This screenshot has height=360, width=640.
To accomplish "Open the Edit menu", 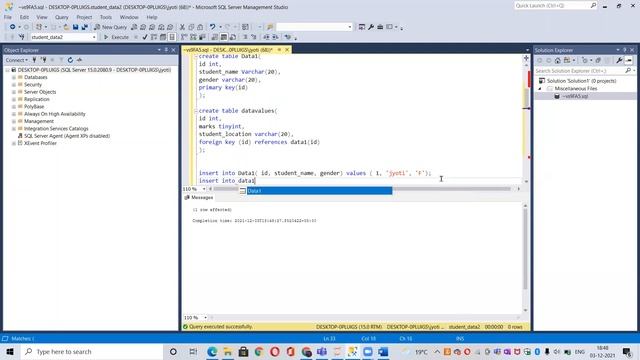I will tap(24, 17).
